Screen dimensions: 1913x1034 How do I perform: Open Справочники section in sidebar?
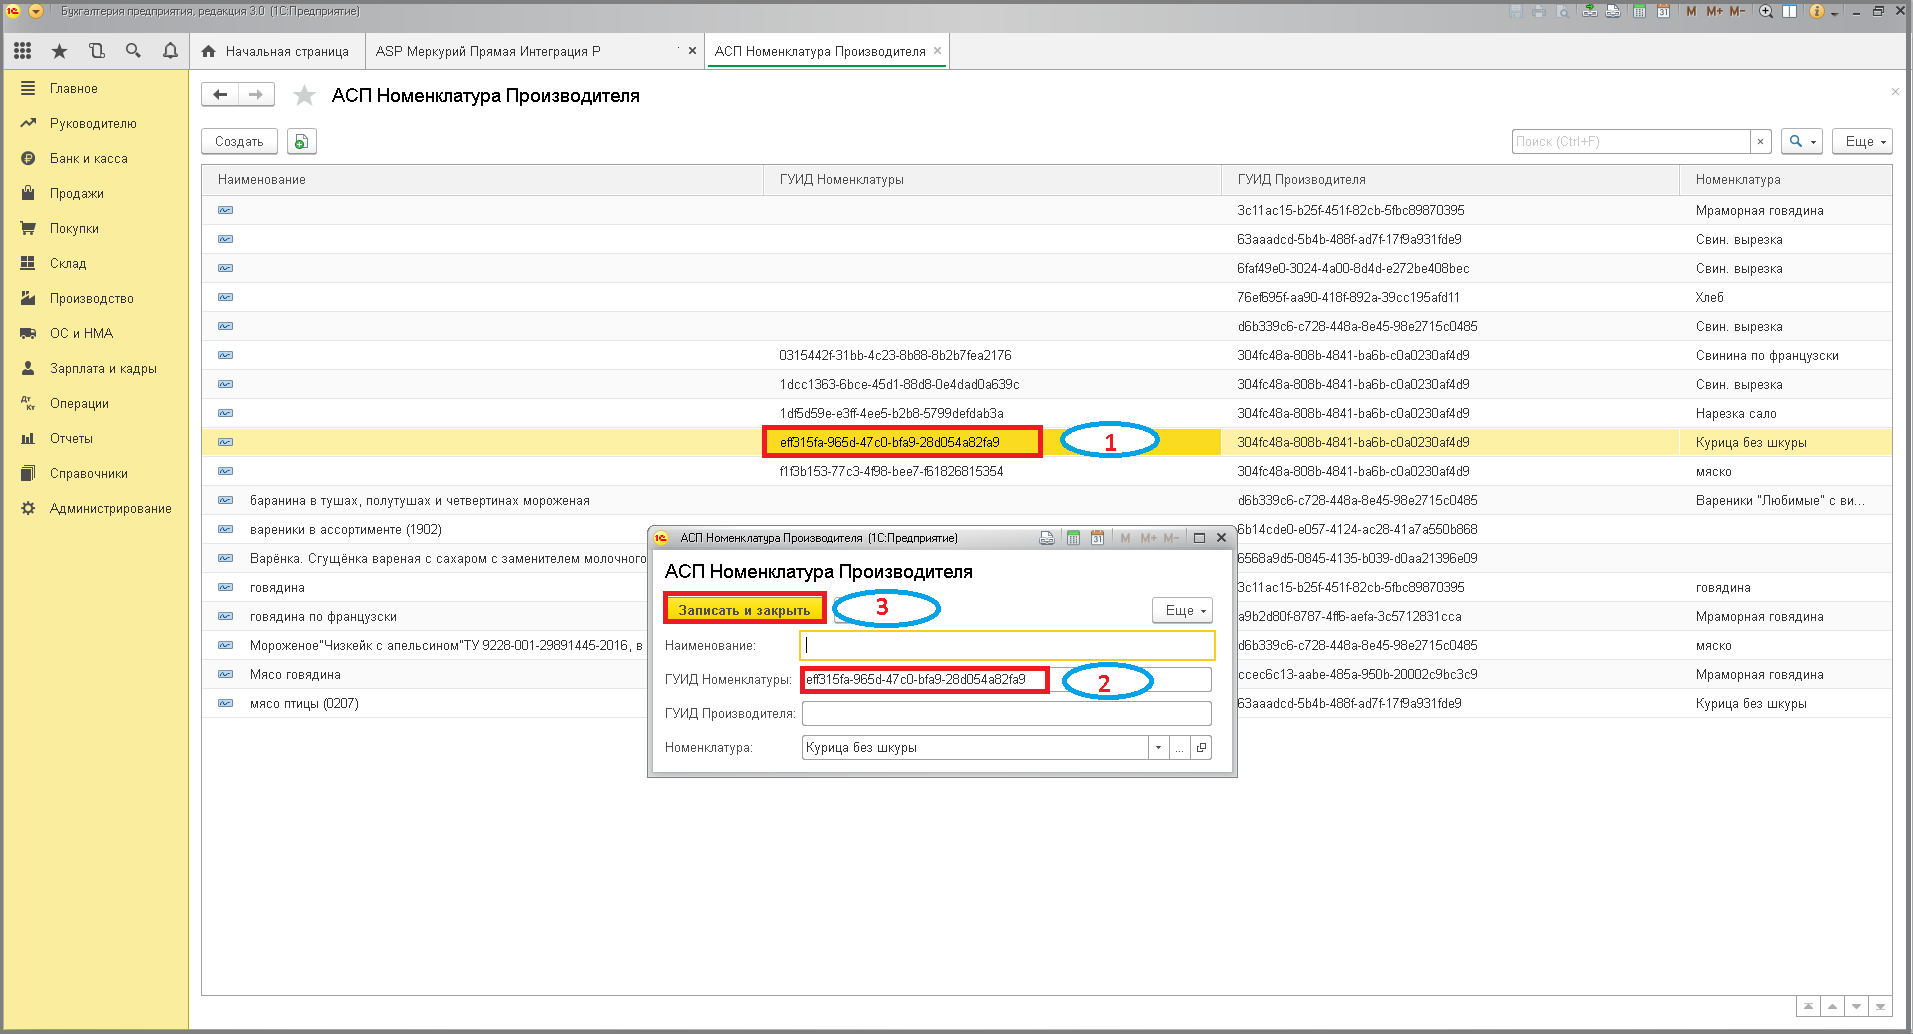click(89, 474)
